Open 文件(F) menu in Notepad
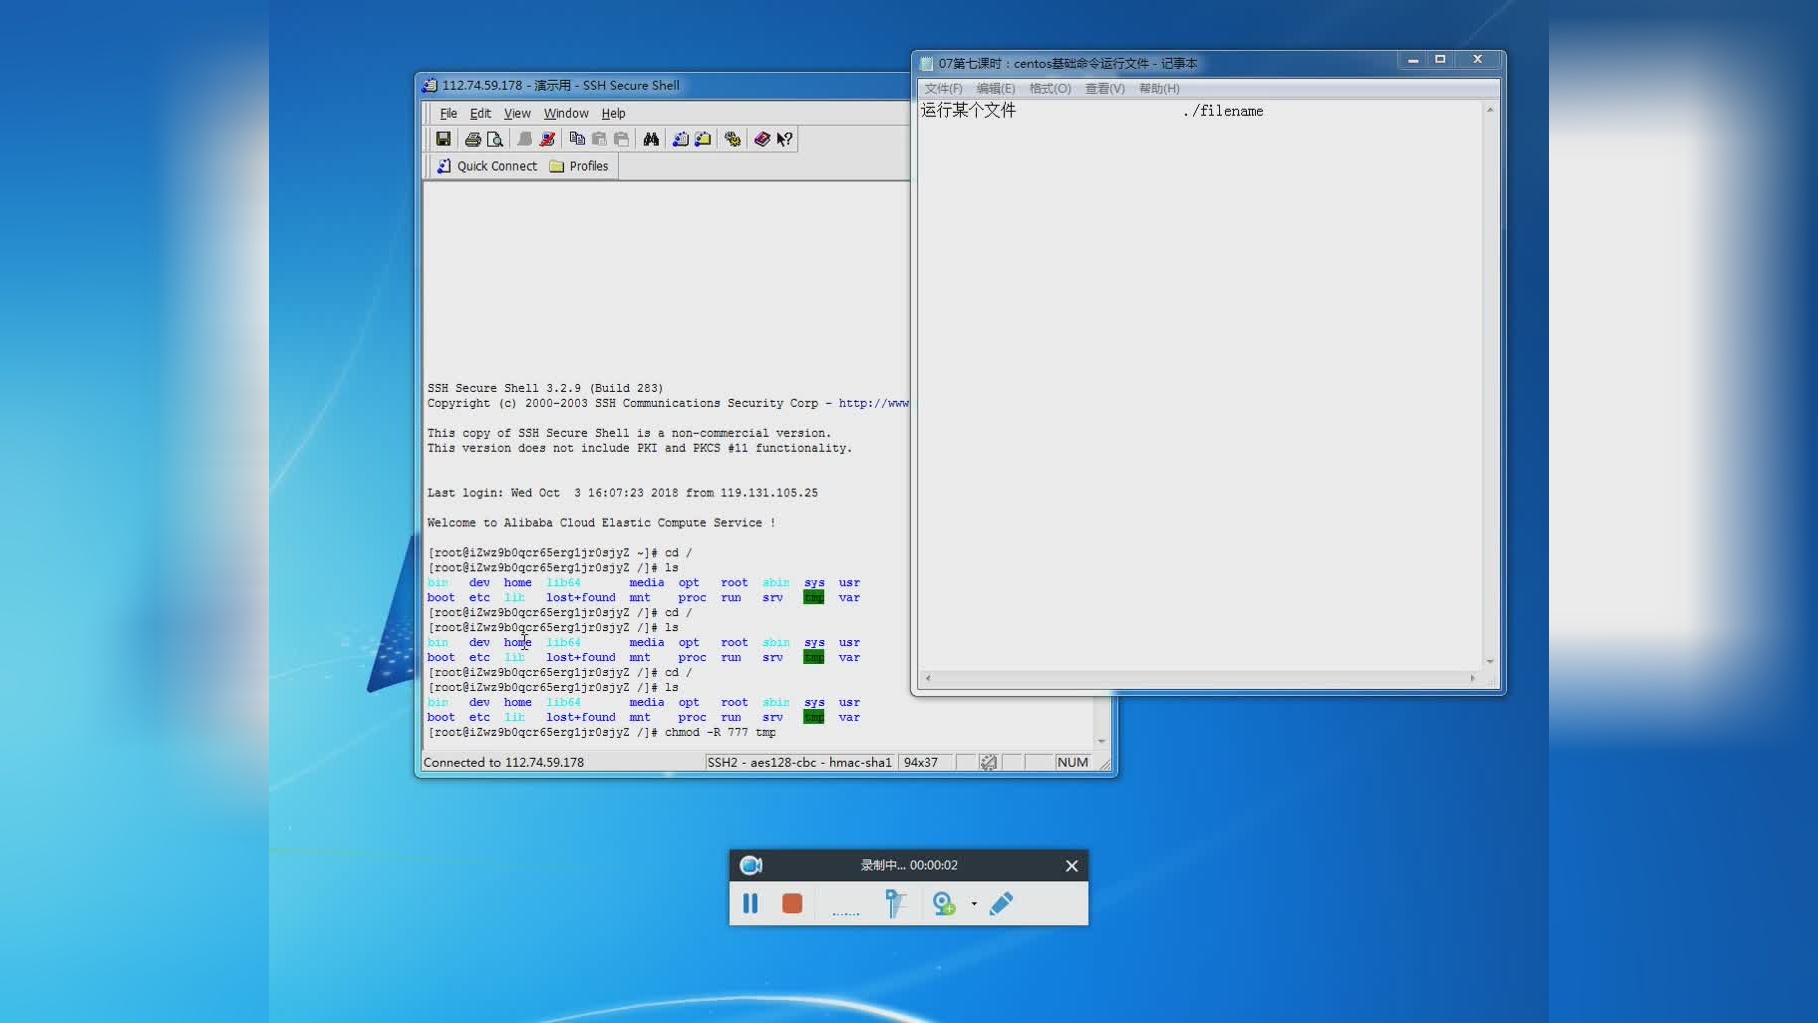This screenshot has width=1818, height=1023. [x=943, y=88]
